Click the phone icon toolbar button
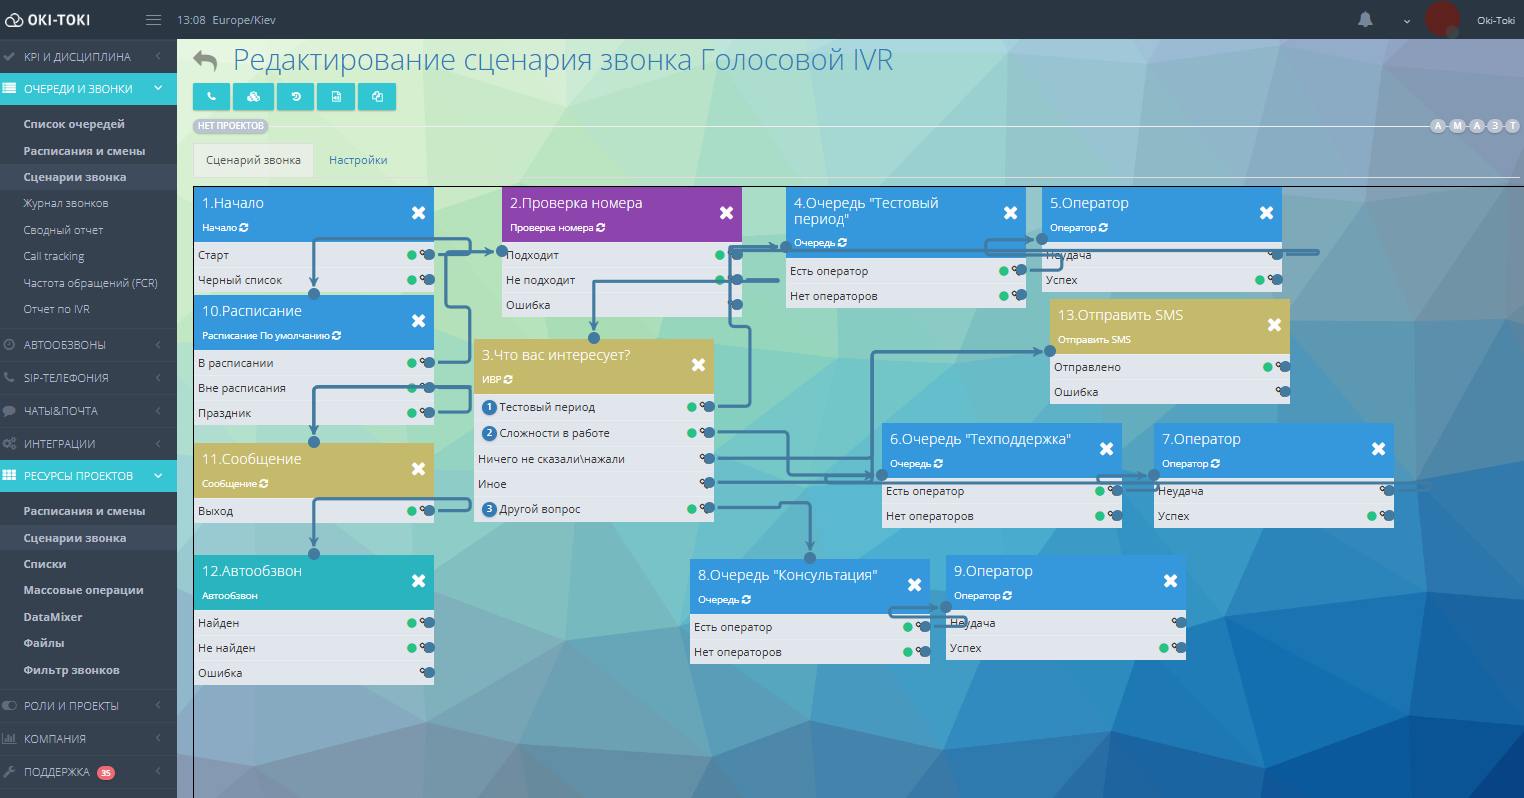This screenshot has width=1524, height=798. [x=211, y=96]
